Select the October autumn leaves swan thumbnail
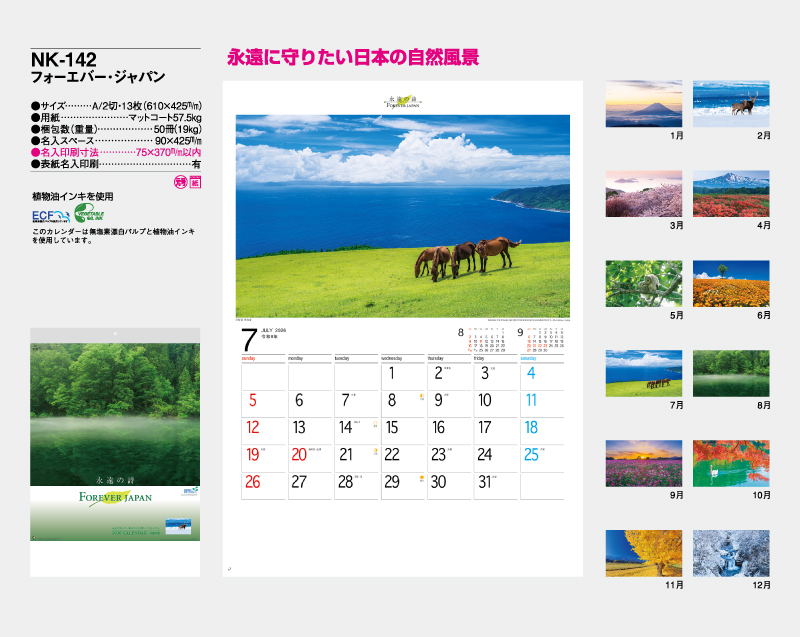The height and width of the screenshot is (637, 800). [x=731, y=464]
